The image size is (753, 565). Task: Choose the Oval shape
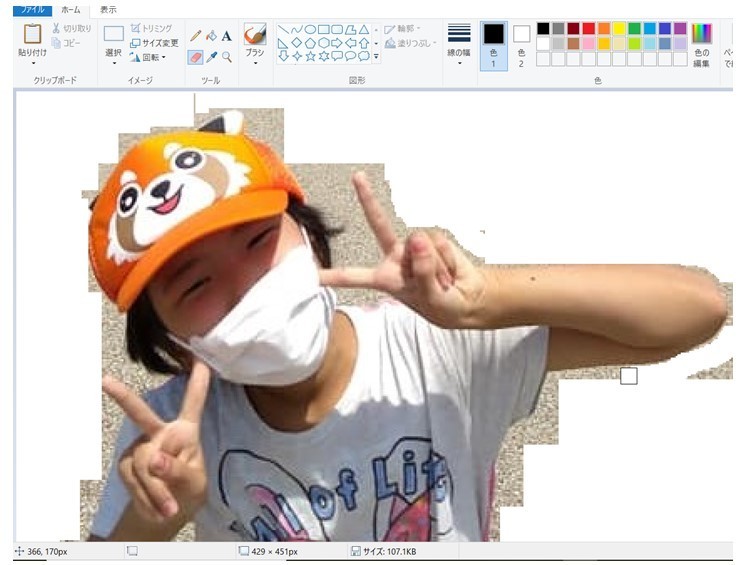click(x=310, y=30)
